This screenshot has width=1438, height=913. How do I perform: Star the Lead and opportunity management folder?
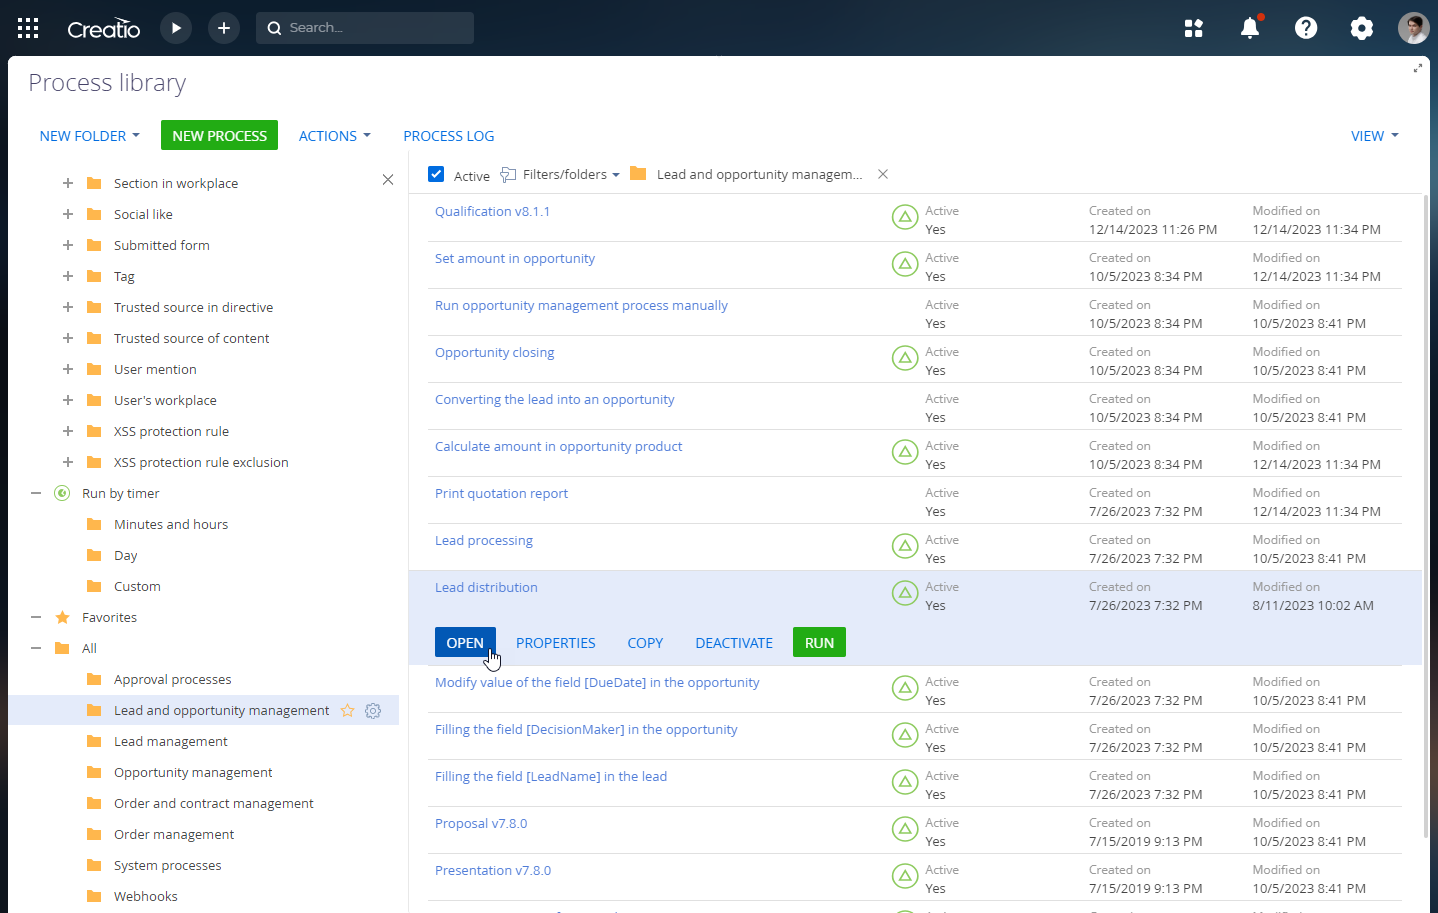click(348, 711)
